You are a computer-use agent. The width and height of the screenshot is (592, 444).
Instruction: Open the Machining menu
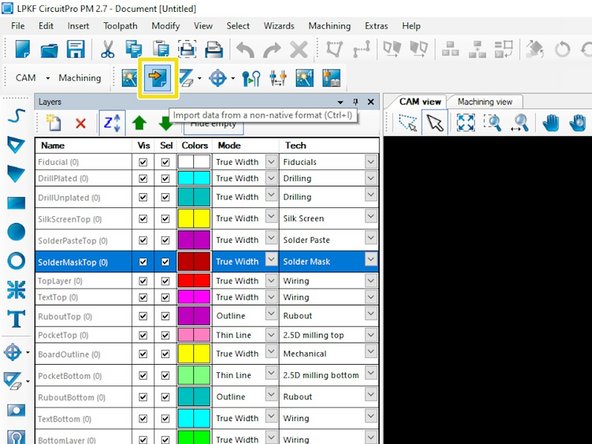(329, 26)
